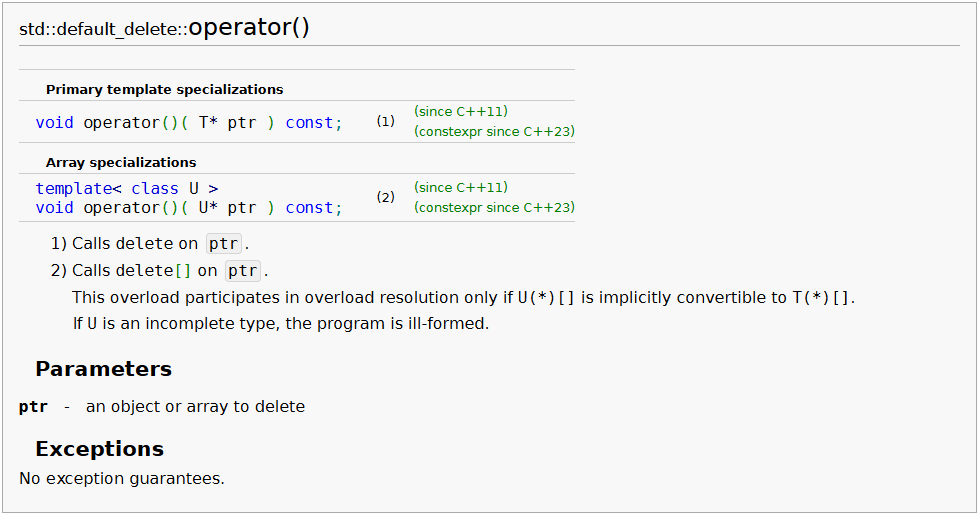
Task: Select the (2) overload number marker
Action: 385,198
